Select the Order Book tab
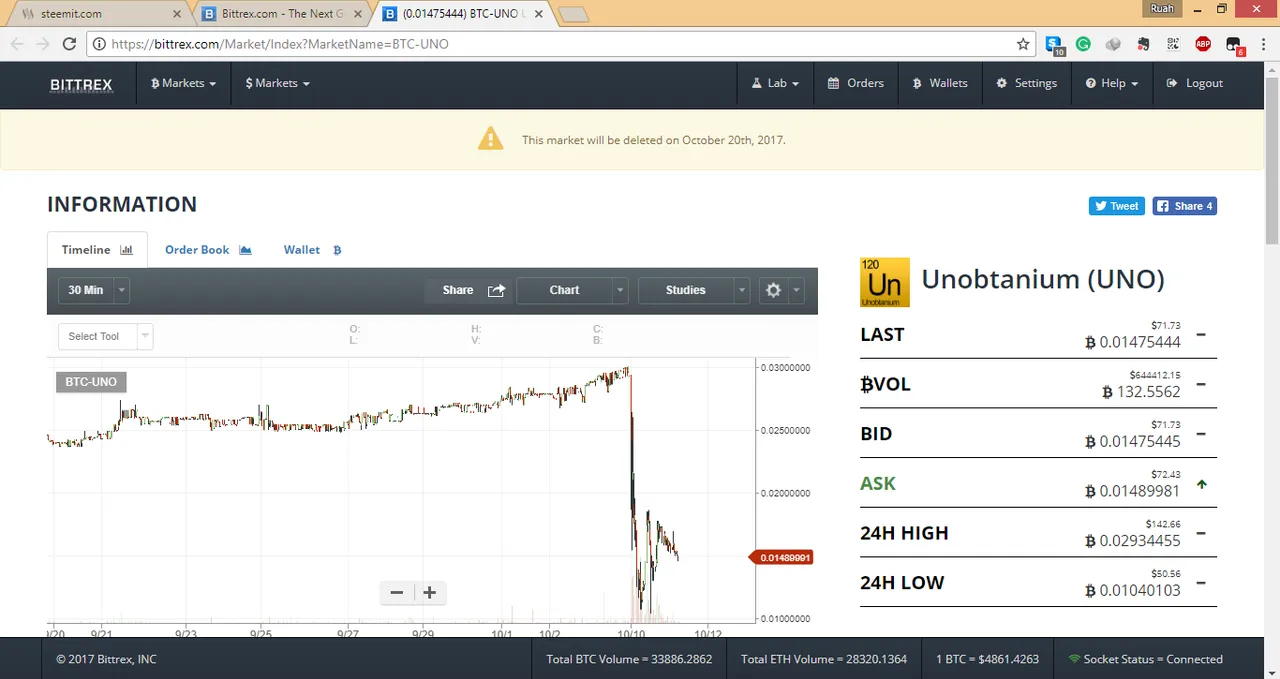The width and height of the screenshot is (1280, 679). (x=208, y=250)
